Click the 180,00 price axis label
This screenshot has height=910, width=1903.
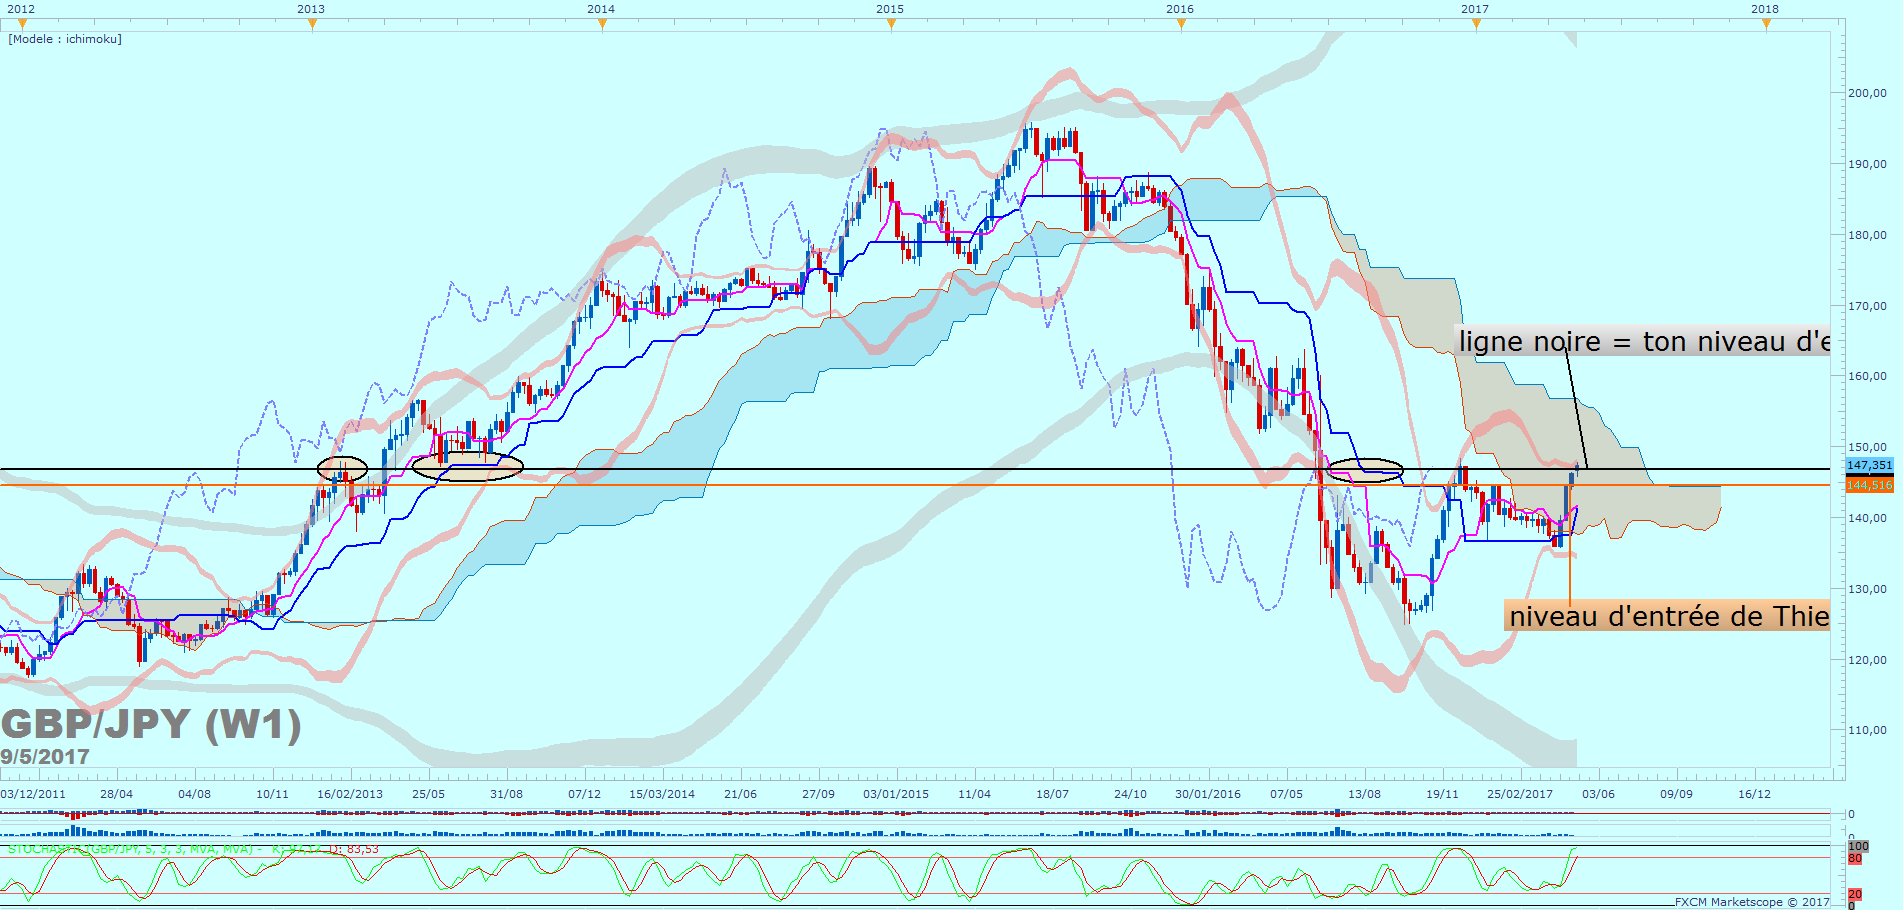[1867, 235]
